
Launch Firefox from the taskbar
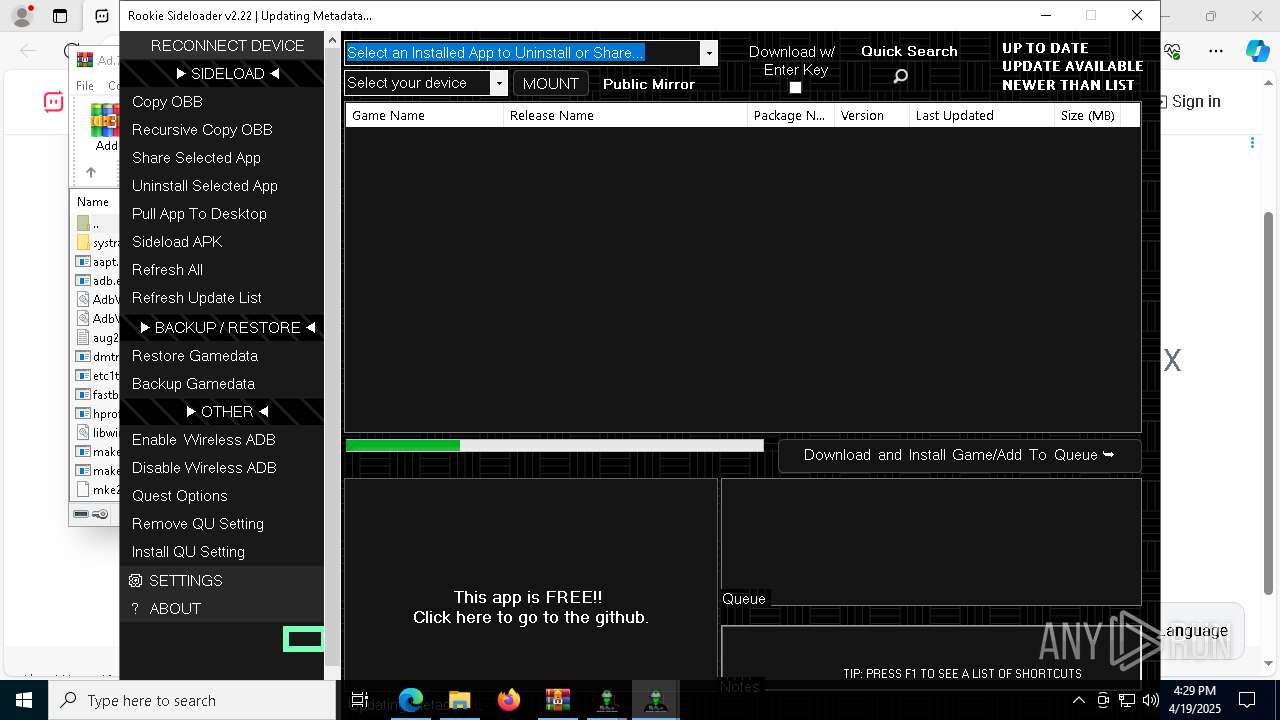point(508,700)
